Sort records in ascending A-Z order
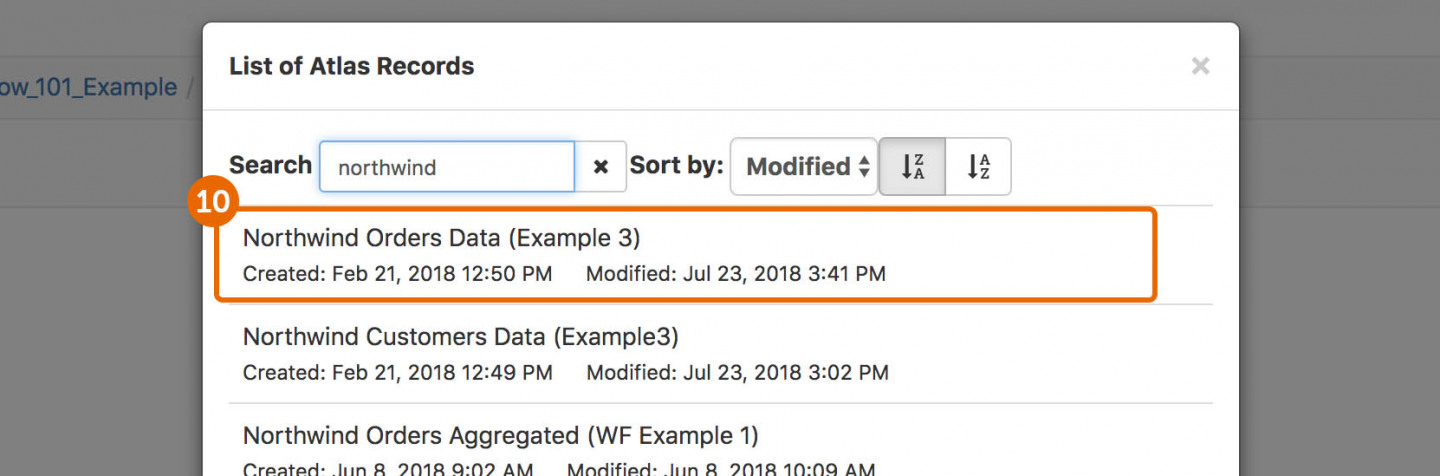 [978, 167]
